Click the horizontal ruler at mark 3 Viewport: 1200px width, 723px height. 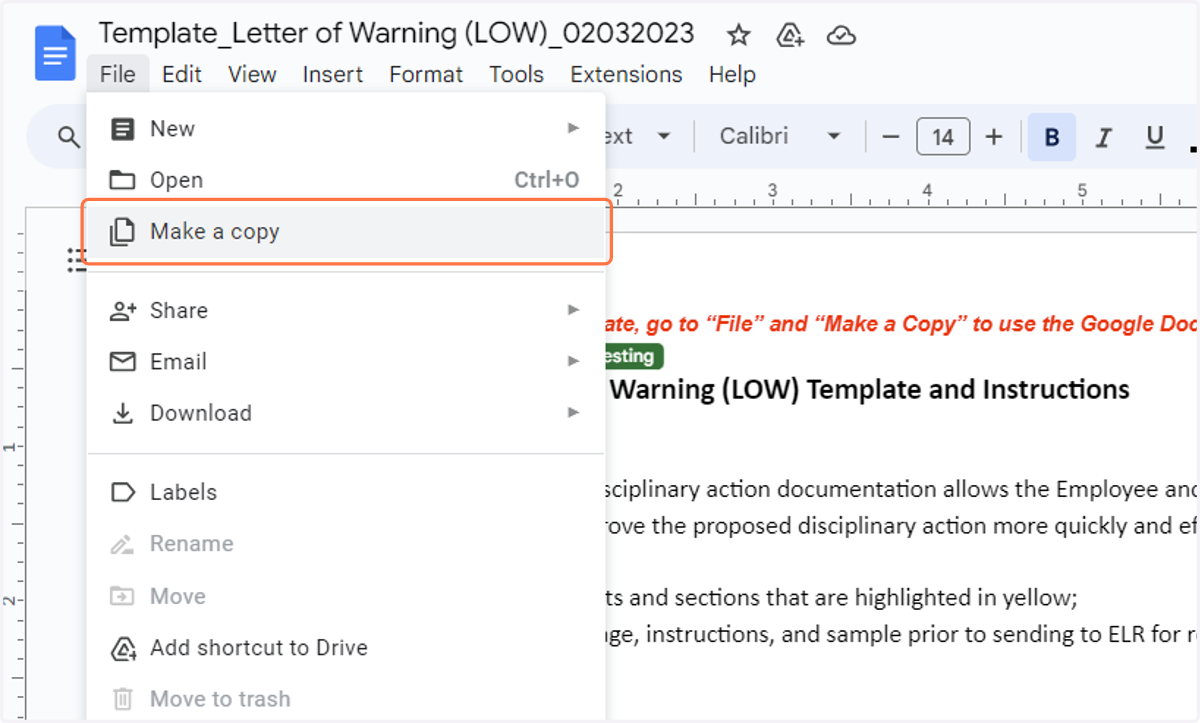(x=772, y=190)
